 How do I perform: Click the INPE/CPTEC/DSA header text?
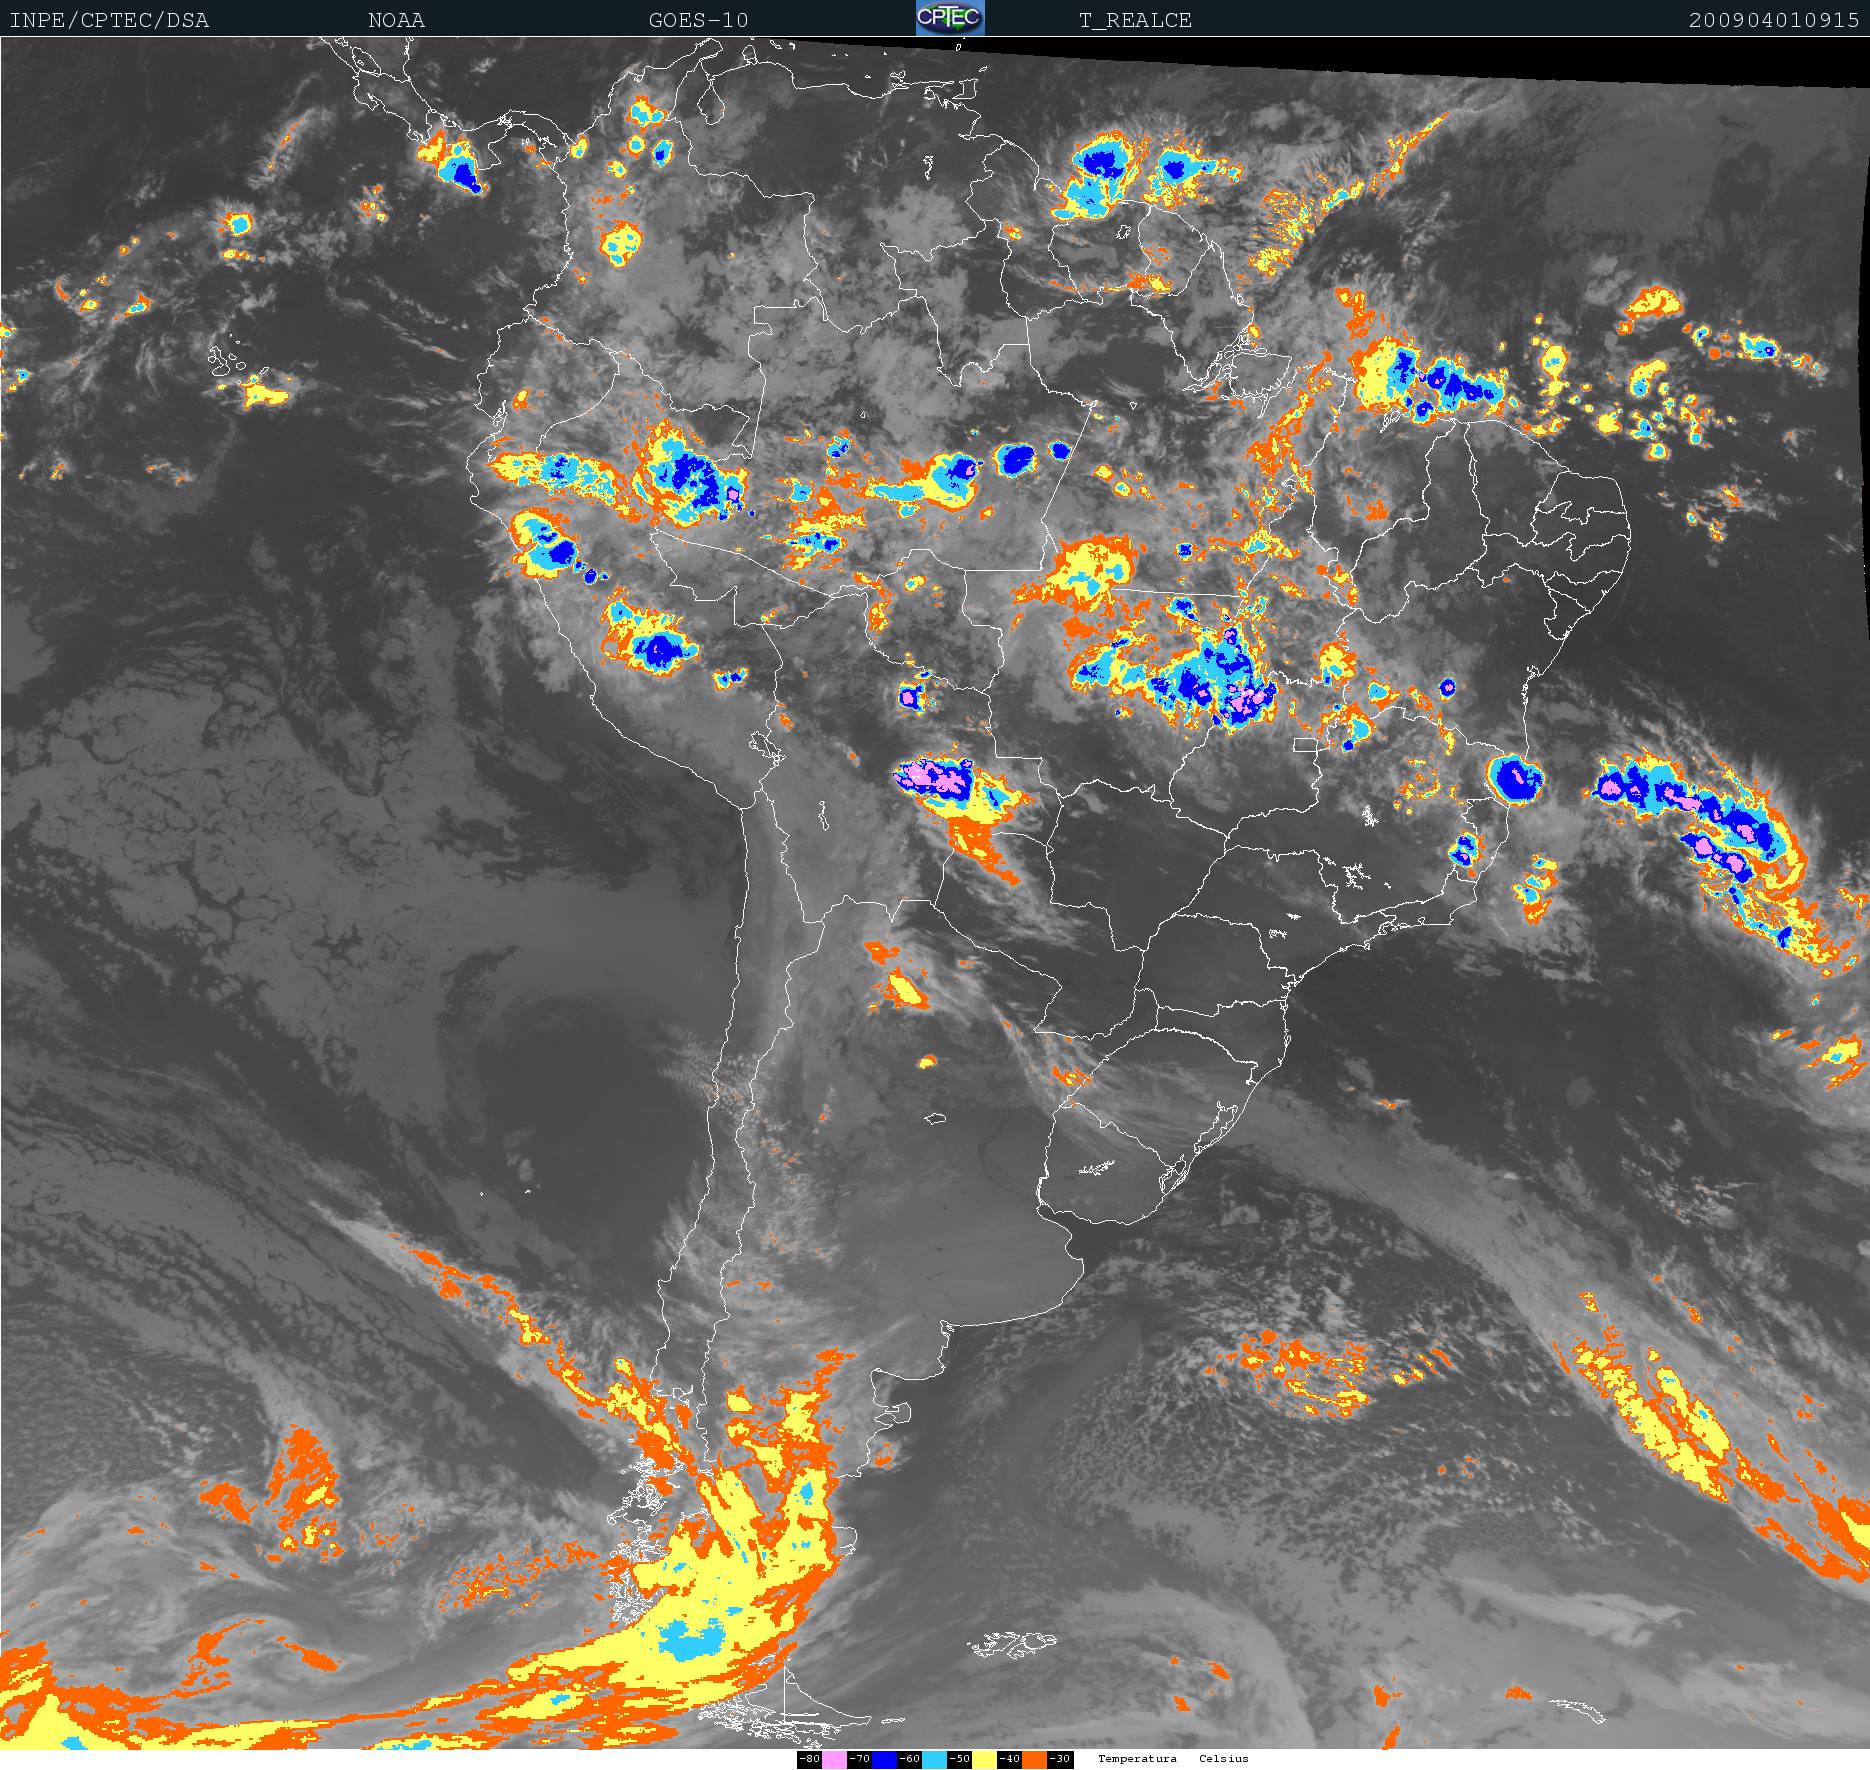click(109, 20)
